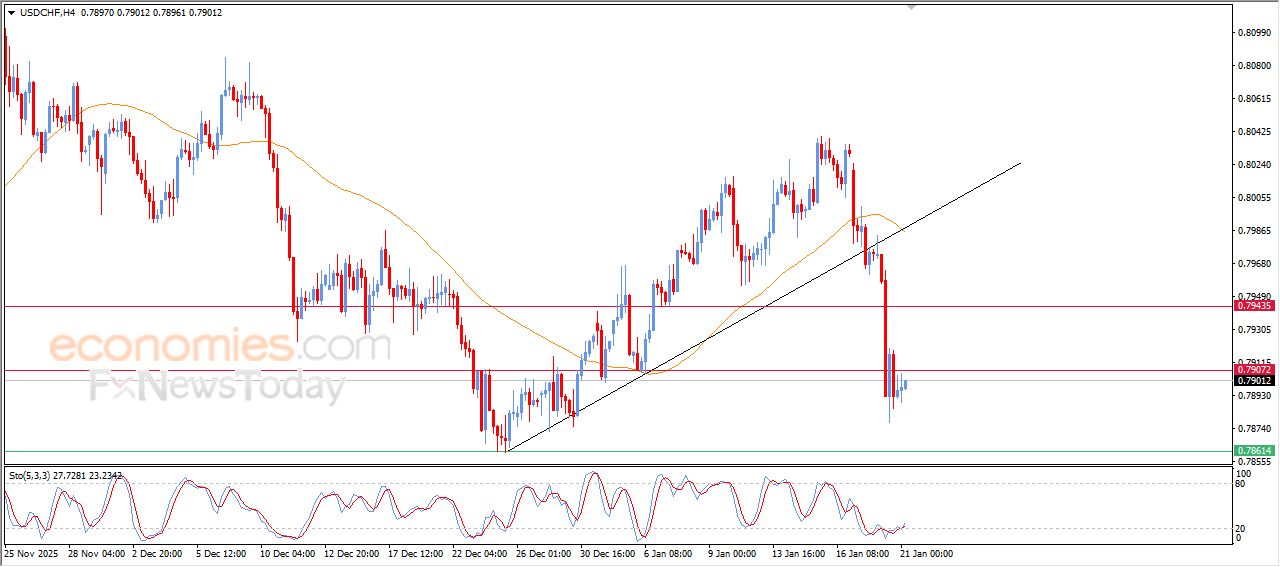Click the black 0.79012 current price label
1280x567 pixels.
coord(1254,381)
